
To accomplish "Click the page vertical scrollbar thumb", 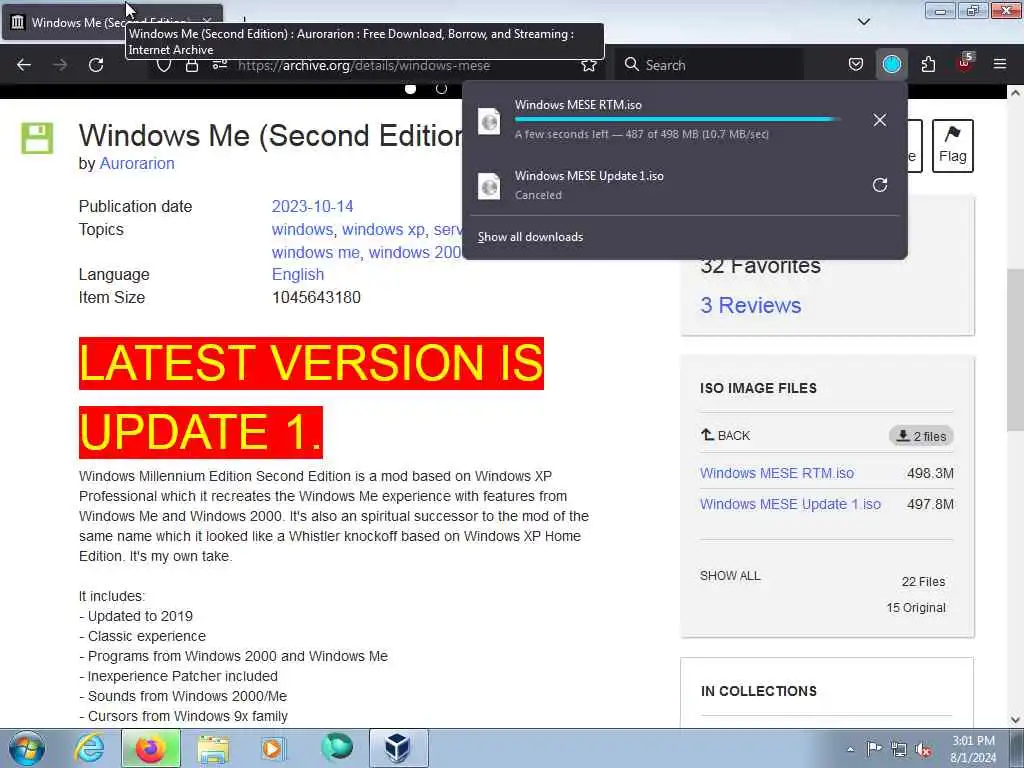I will click(1015, 349).
